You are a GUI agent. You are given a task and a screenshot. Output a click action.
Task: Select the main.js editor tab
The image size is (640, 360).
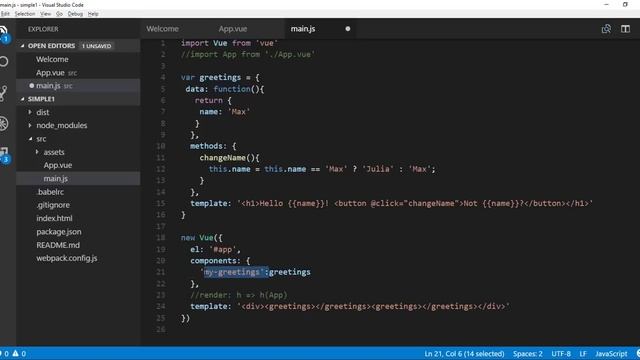pyautogui.click(x=303, y=29)
